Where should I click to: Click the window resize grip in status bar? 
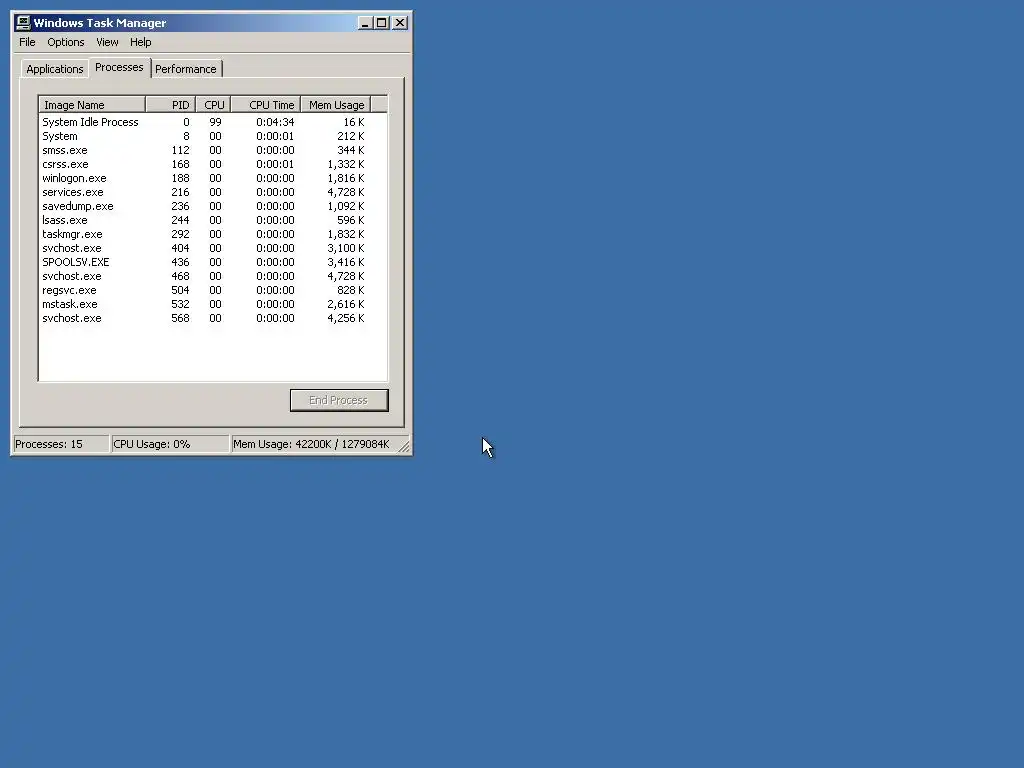(404, 446)
